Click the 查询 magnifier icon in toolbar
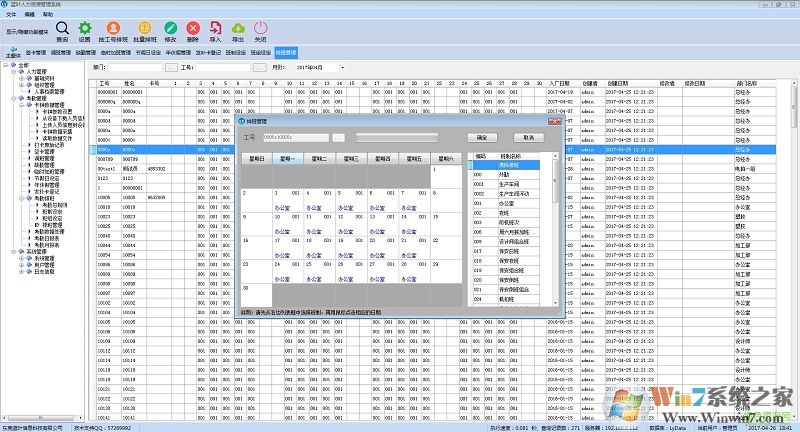Image resolution: width=800 pixels, height=432 pixels. pos(62,29)
